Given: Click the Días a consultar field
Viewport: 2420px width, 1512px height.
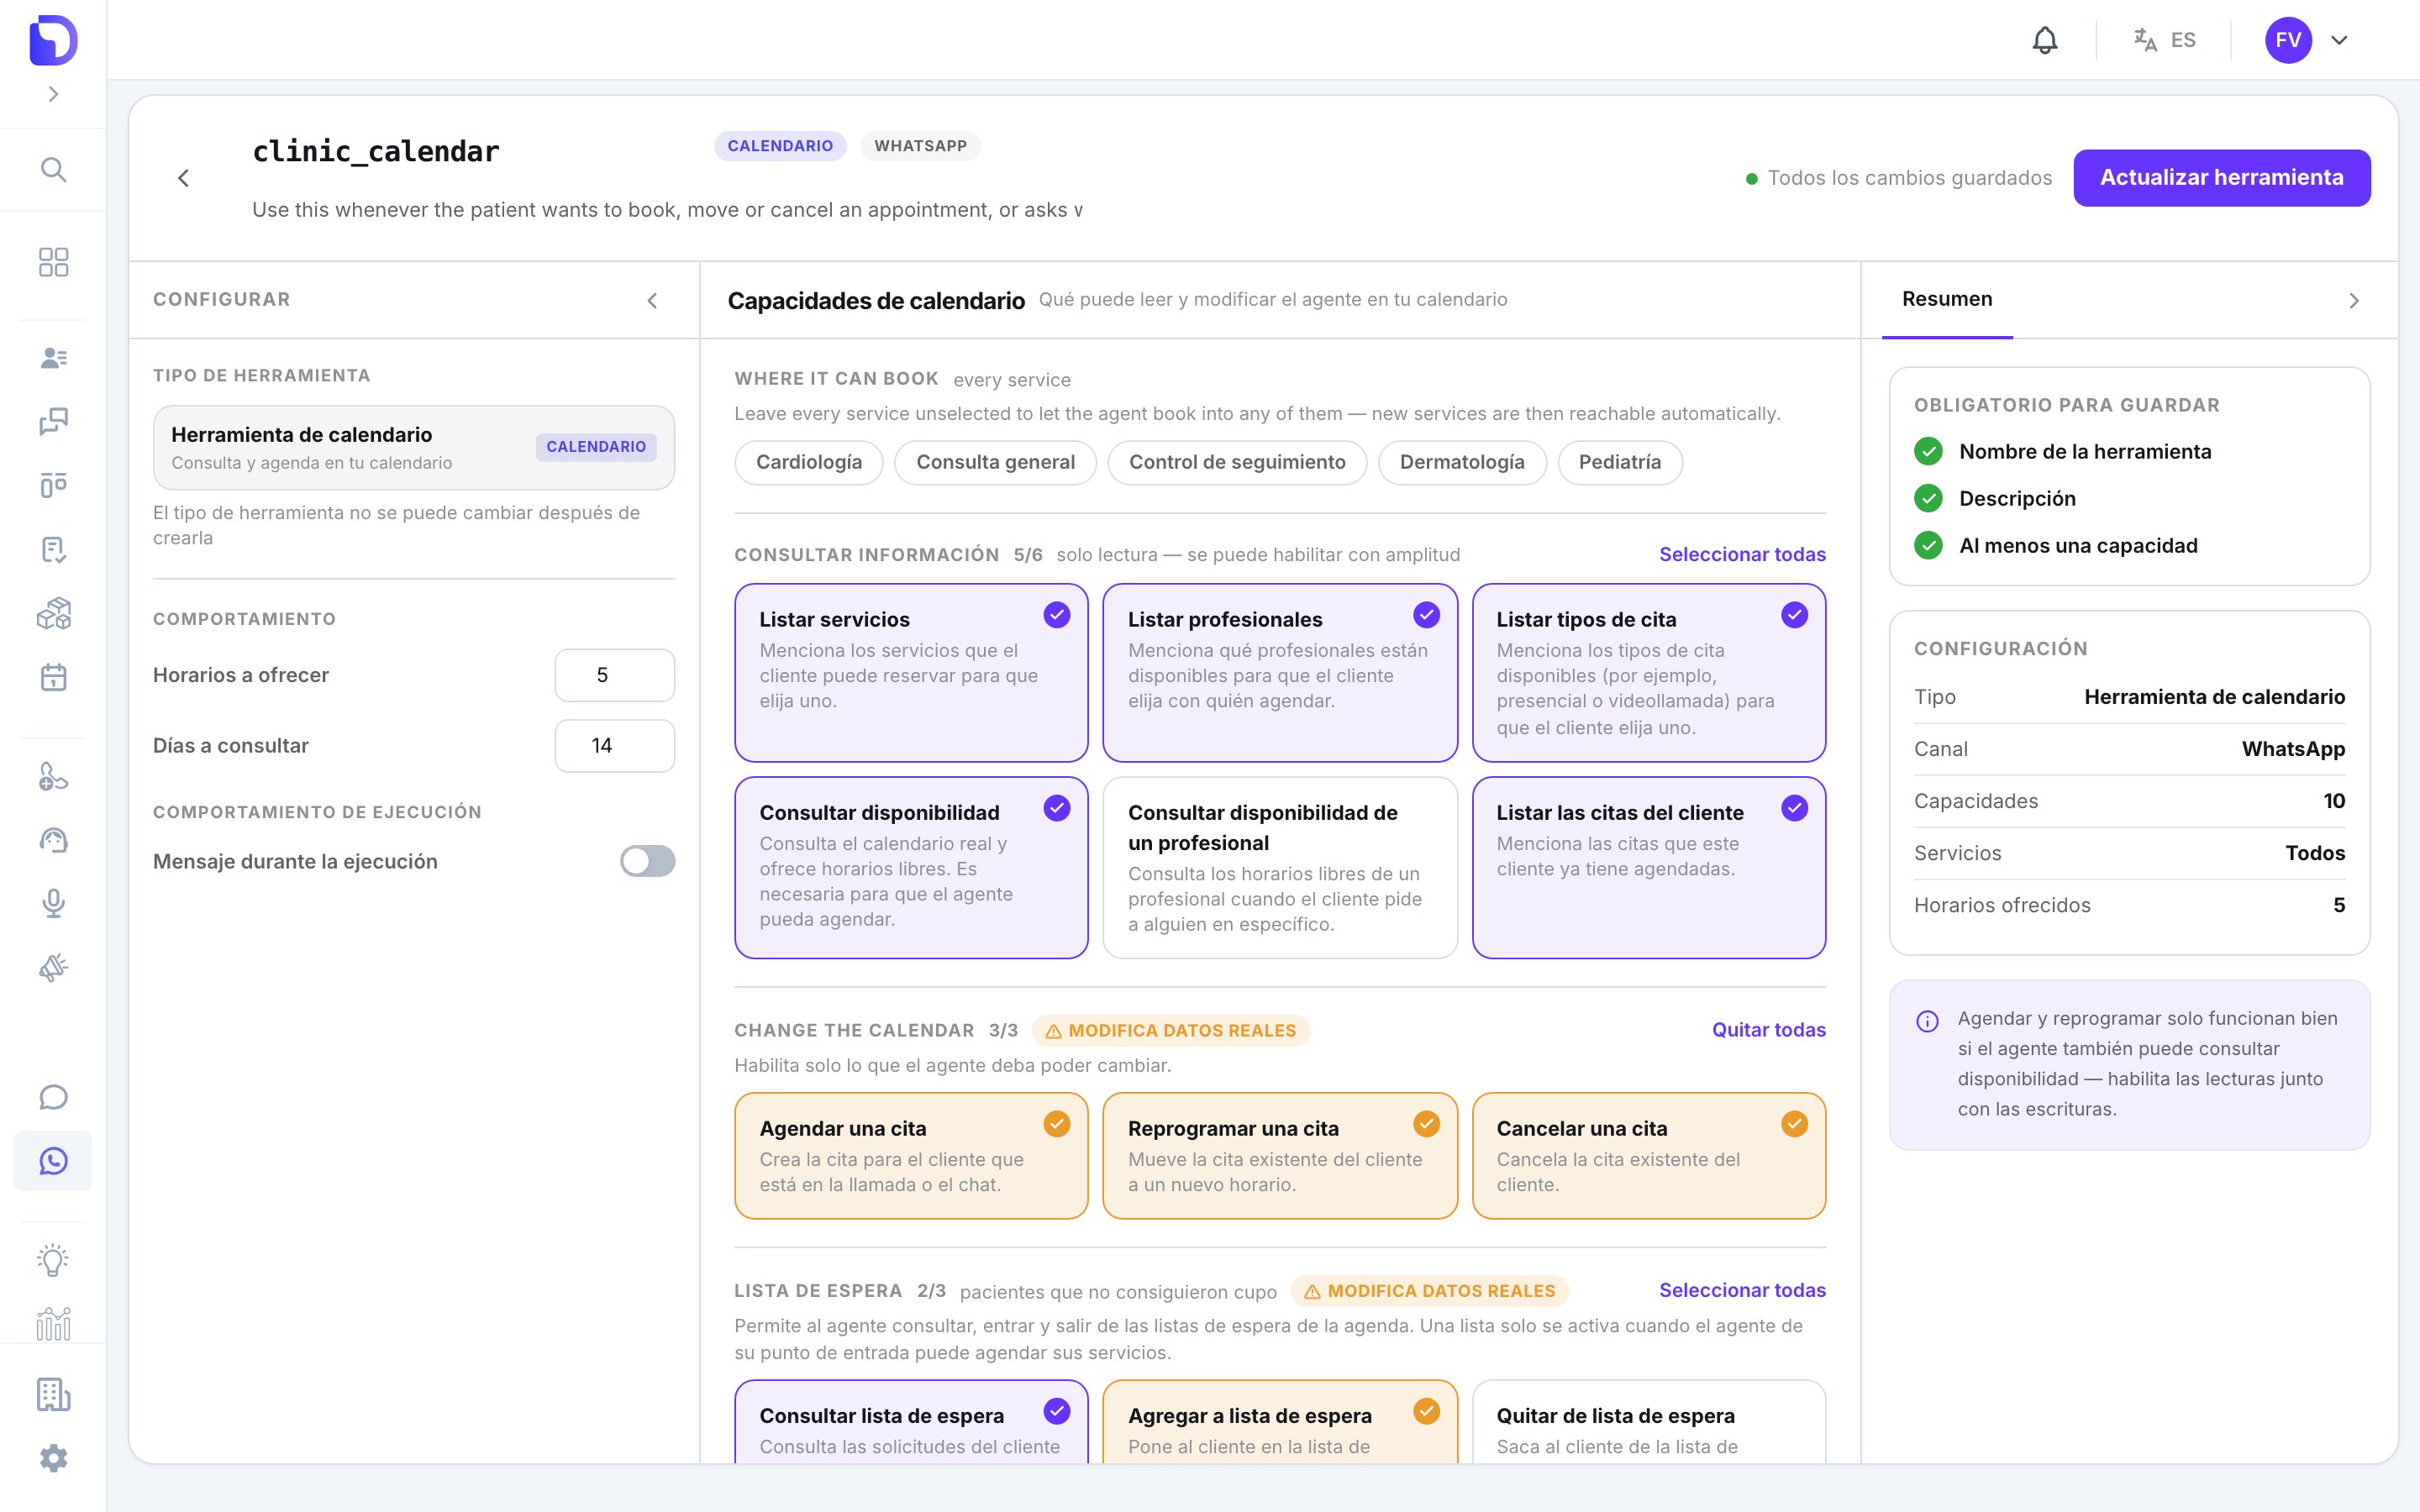Looking at the screenshot, I should click(614, 746).
